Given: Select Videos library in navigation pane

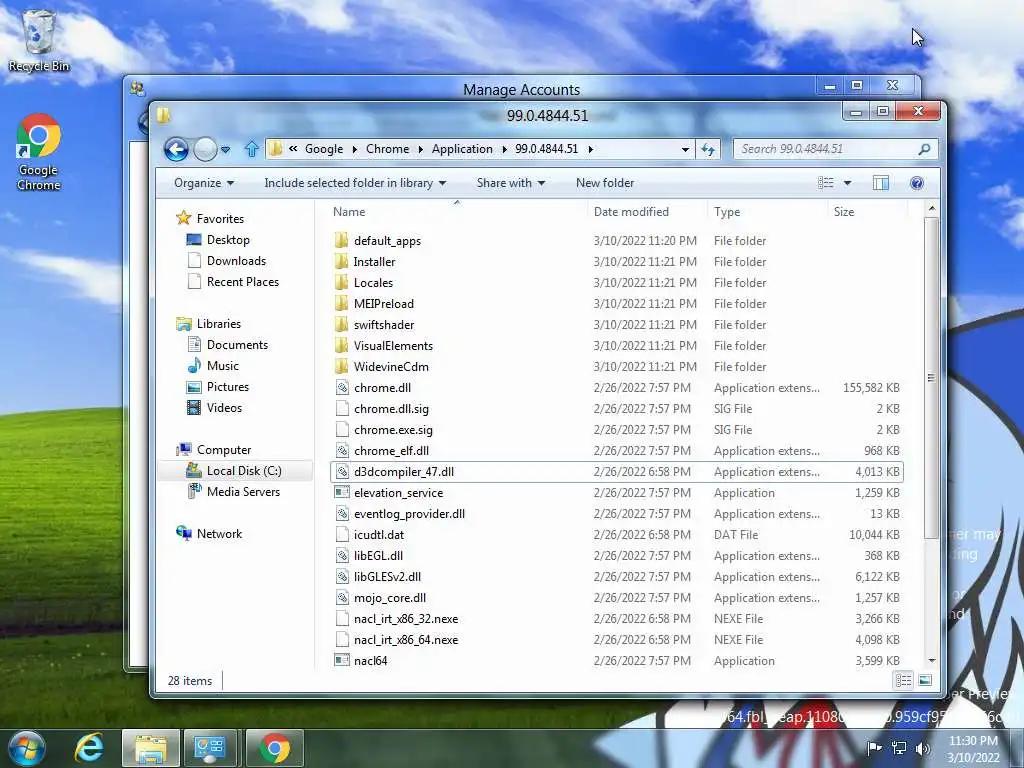Looking at the screenshot, I should [224, 408].
